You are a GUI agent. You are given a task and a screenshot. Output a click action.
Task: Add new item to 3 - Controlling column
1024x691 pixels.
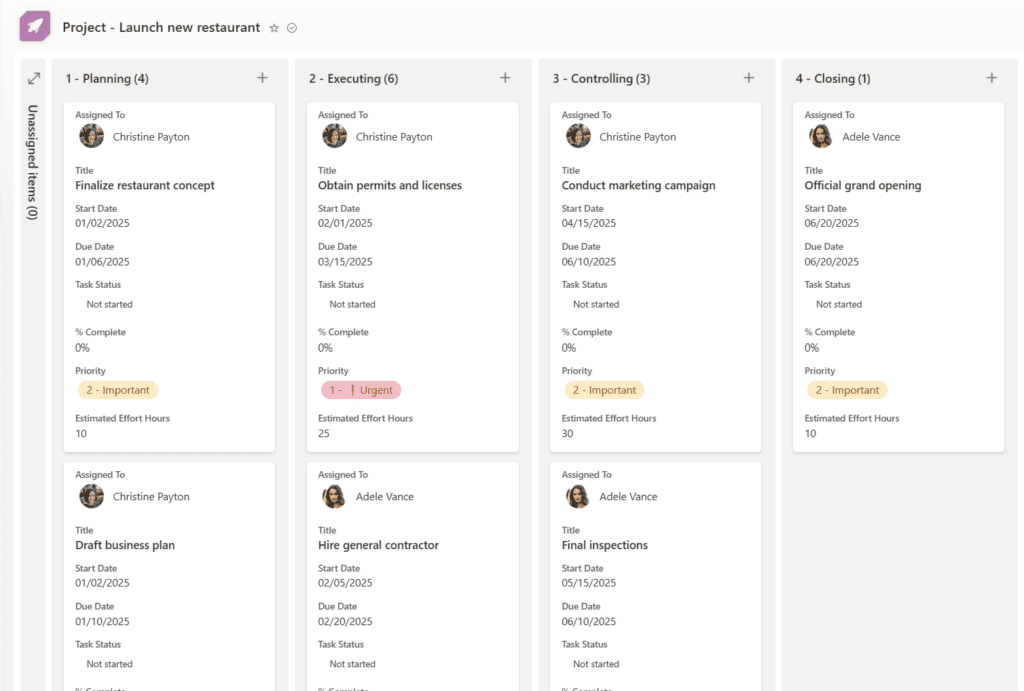[749, 78]
